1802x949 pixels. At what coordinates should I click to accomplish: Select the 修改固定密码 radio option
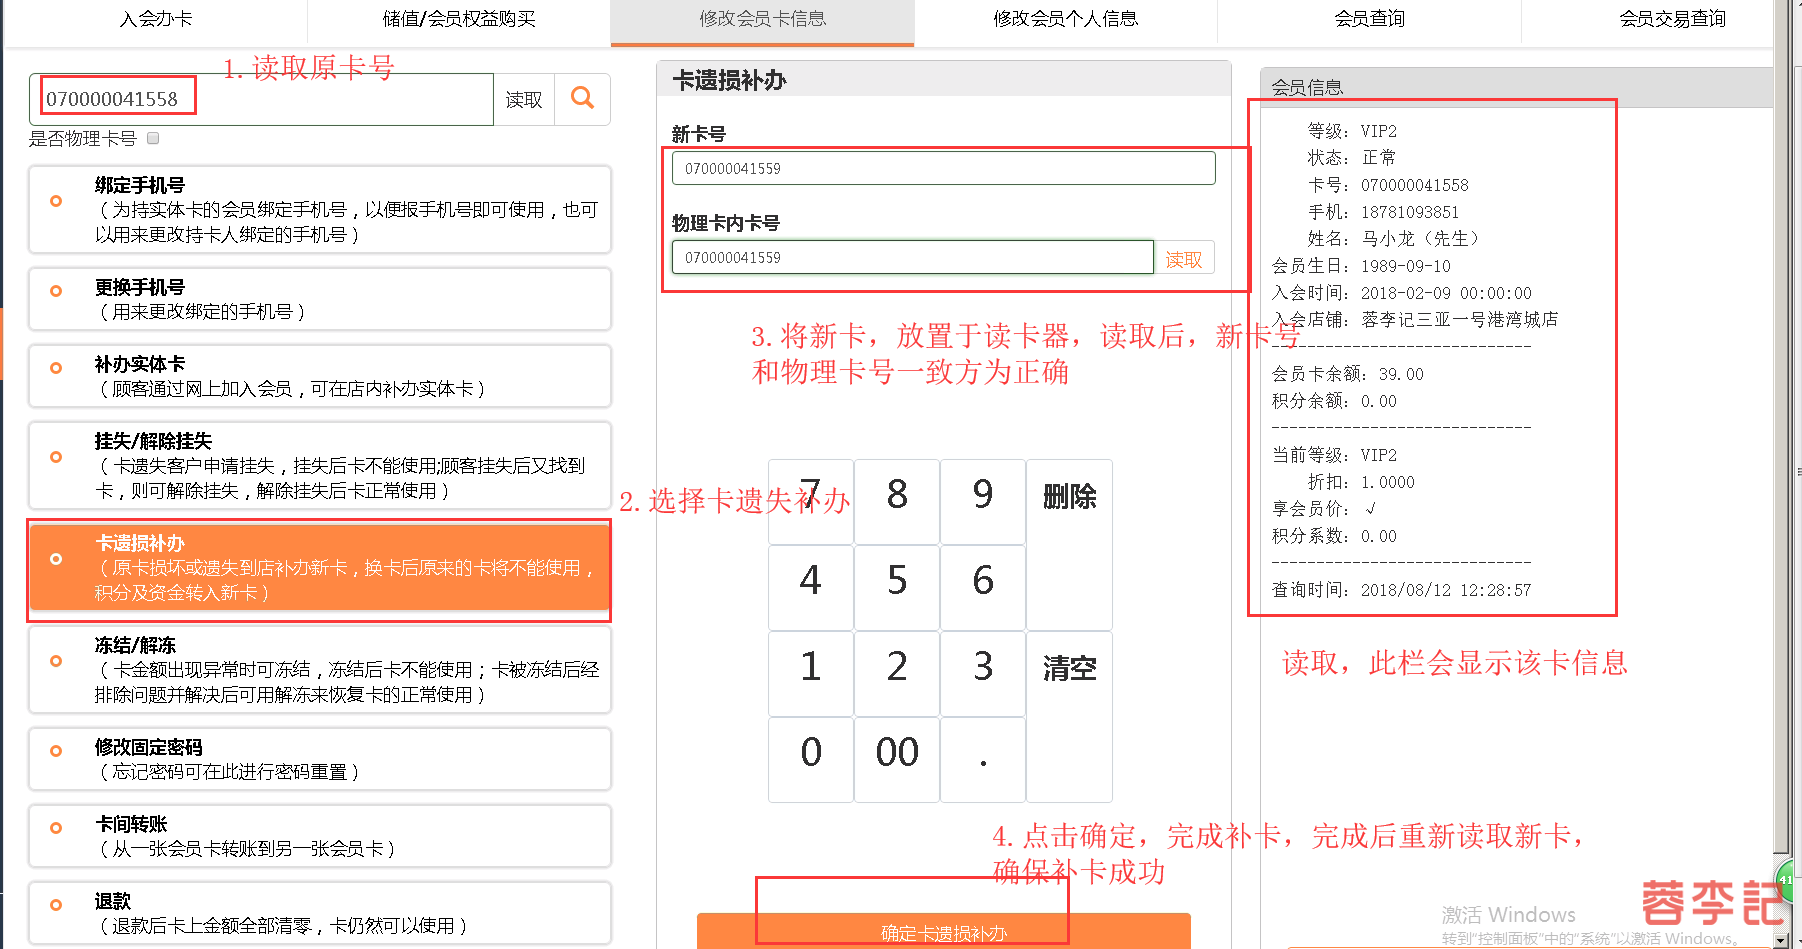tap(56, 751)
